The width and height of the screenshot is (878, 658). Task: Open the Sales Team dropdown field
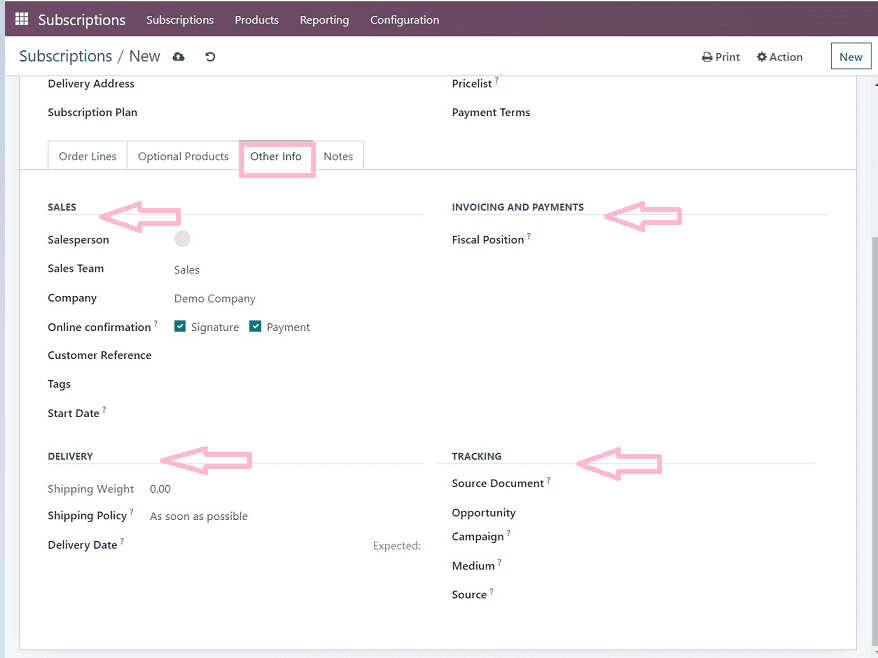pos(290,270)
